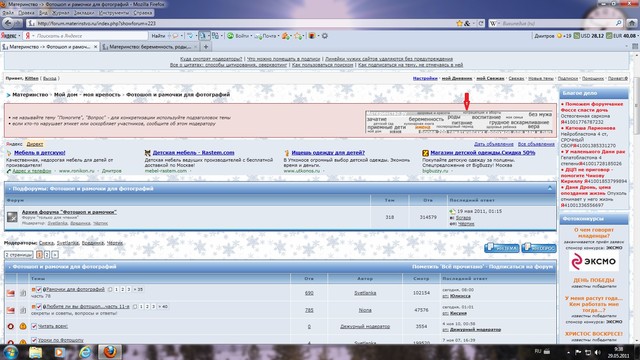Open Windows Explorer from taskbar
Screen dimensions: 640x360
click(x=36, y=352)
